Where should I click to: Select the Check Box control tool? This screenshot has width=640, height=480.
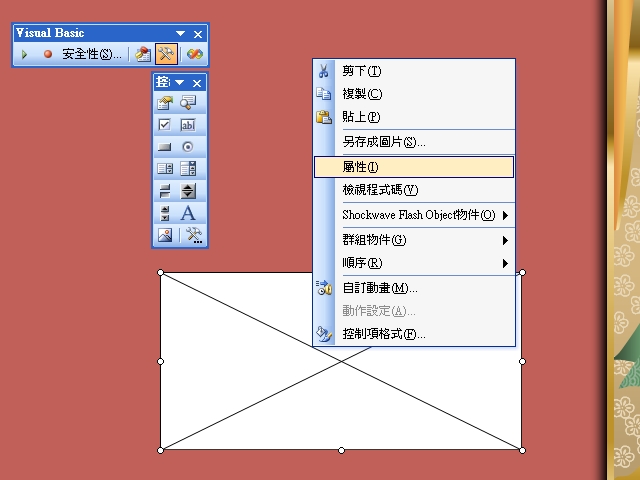click(164, 125)
